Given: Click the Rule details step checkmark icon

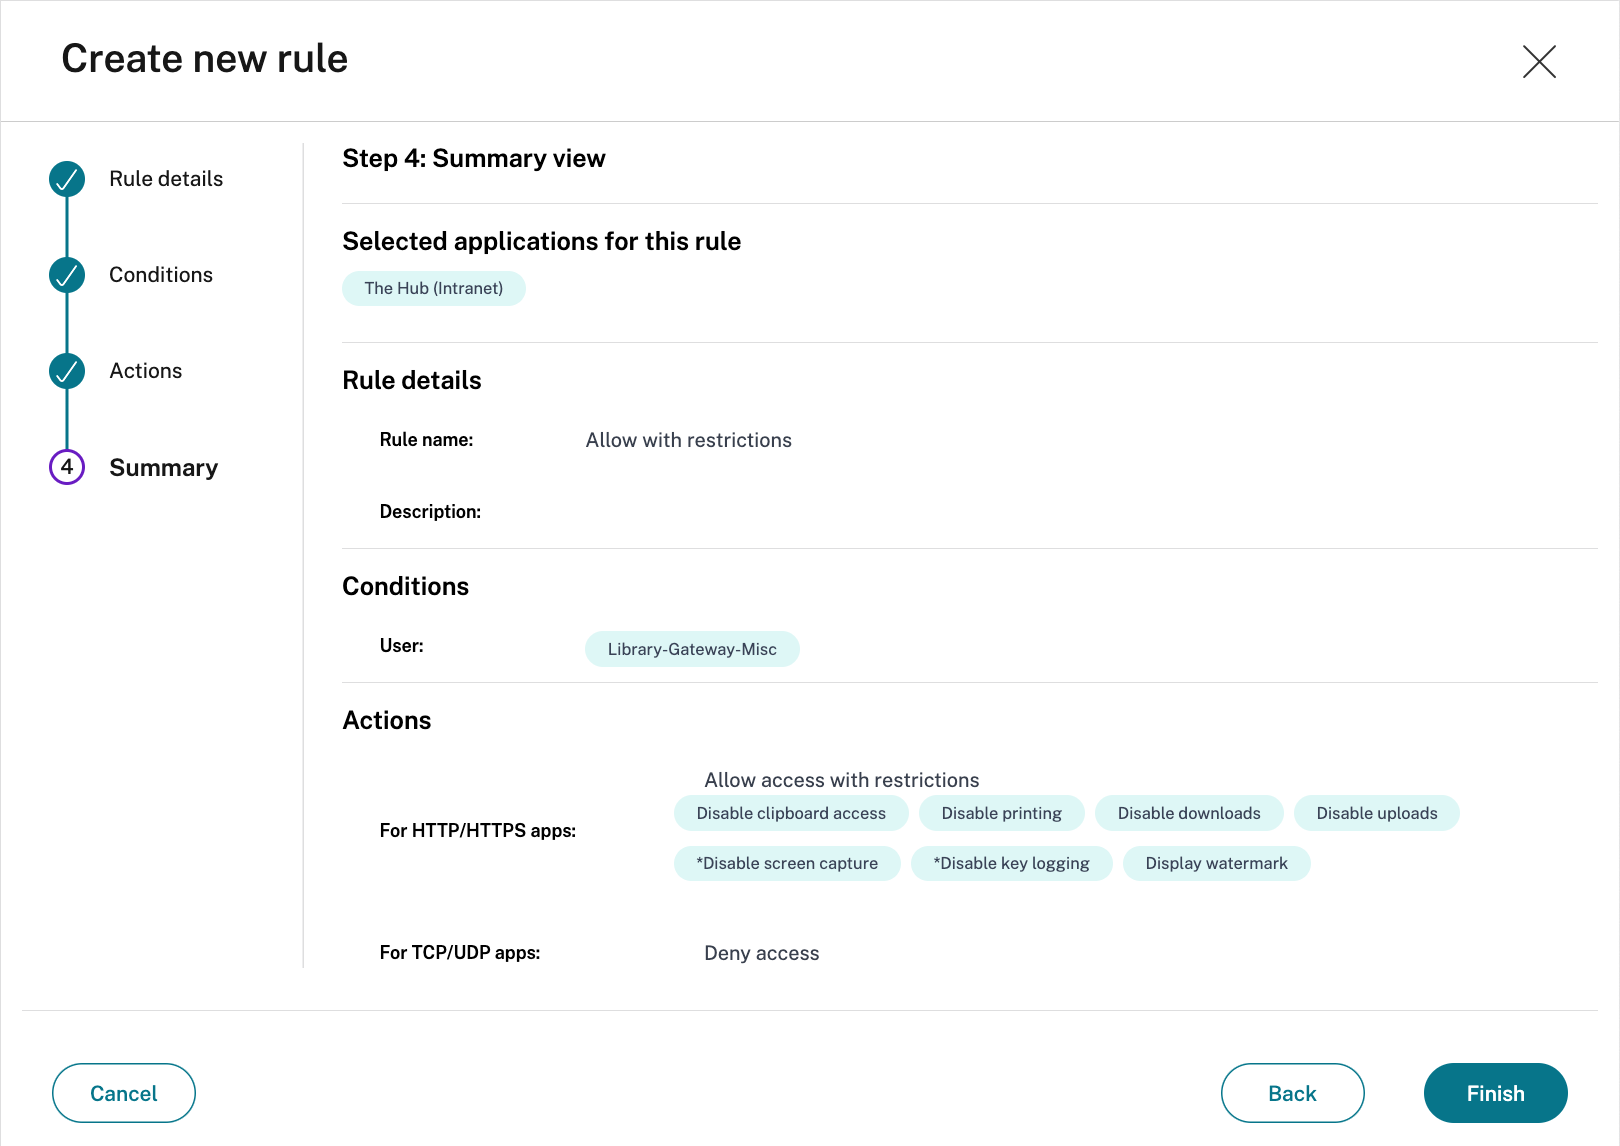Looking at the screenshot, I should coord(67,179).
